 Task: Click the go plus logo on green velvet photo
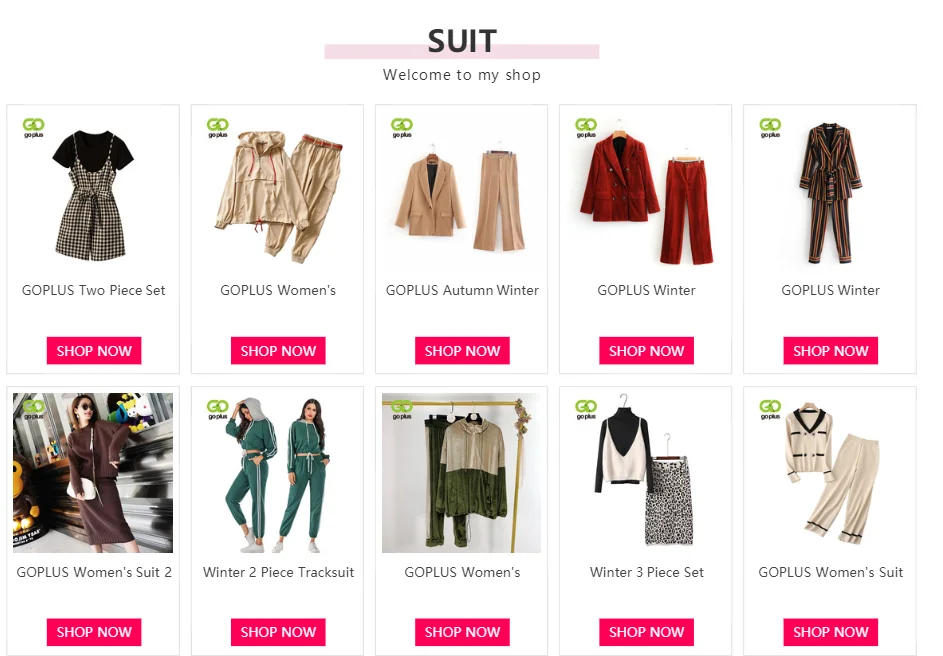(x=402, y=409)
